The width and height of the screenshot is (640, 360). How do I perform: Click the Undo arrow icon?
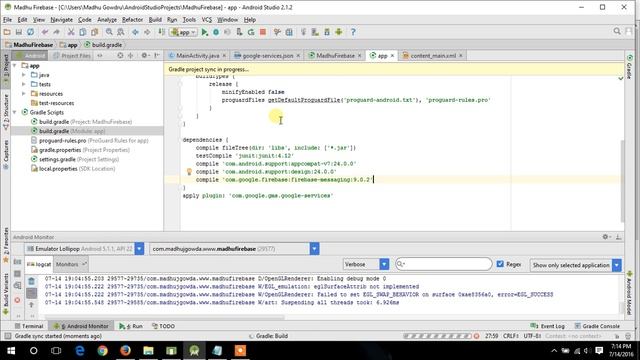(45, 32)
